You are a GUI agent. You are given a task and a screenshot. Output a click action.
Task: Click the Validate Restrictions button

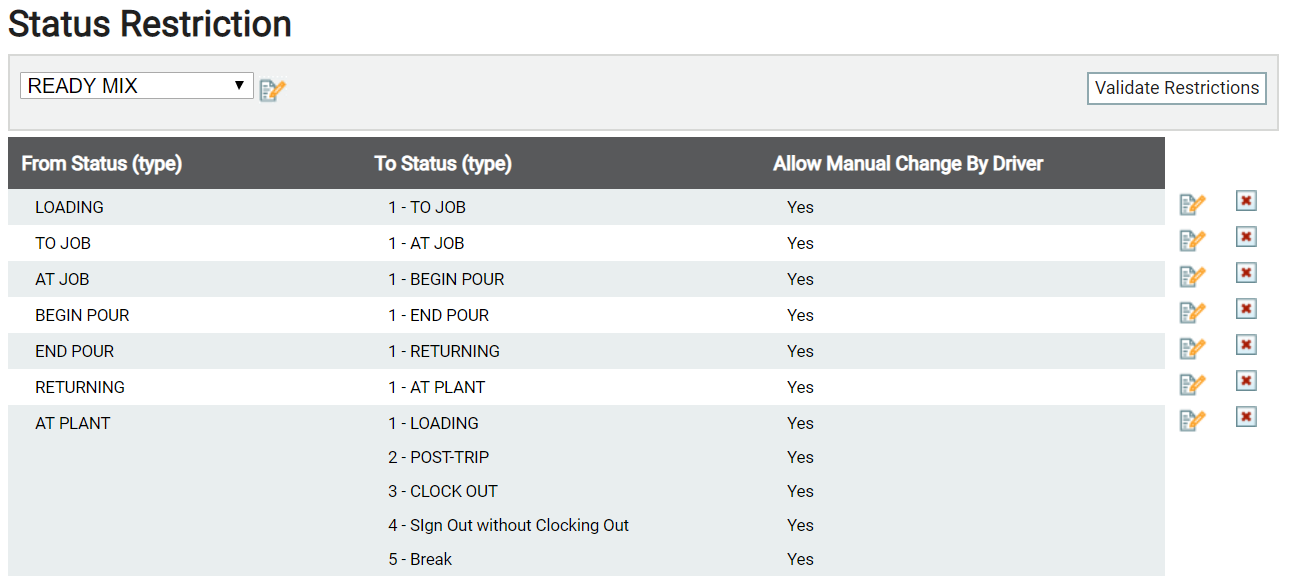tap(1177, 88)
